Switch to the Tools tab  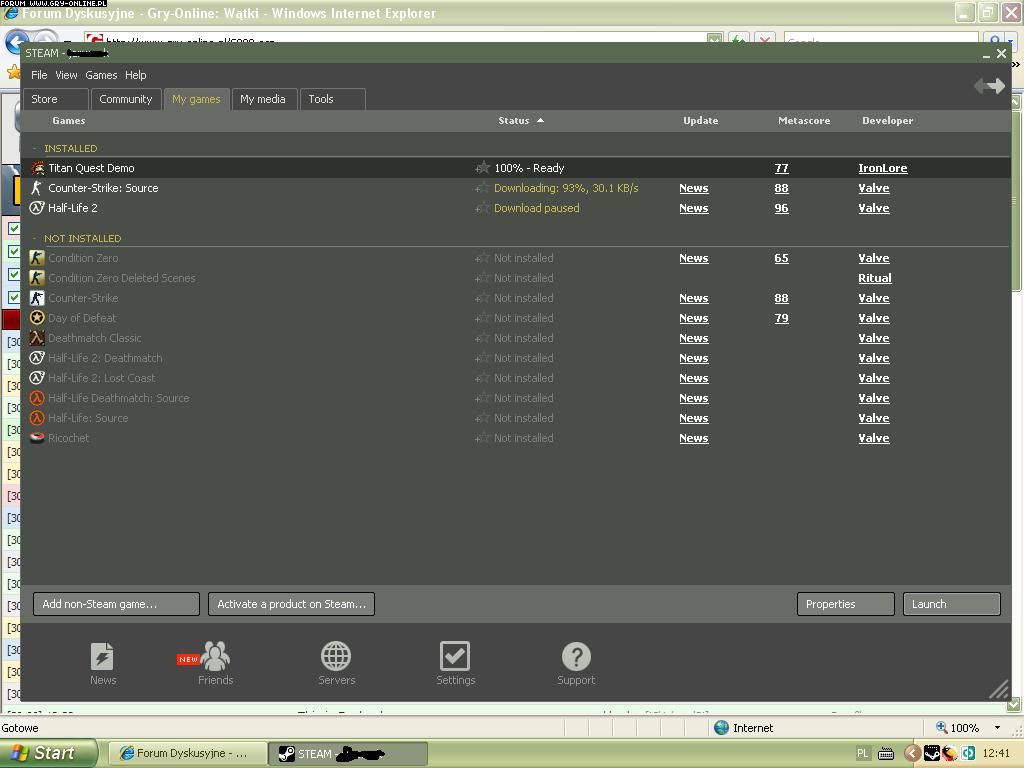pyautogui.click(x=332, y=99)
